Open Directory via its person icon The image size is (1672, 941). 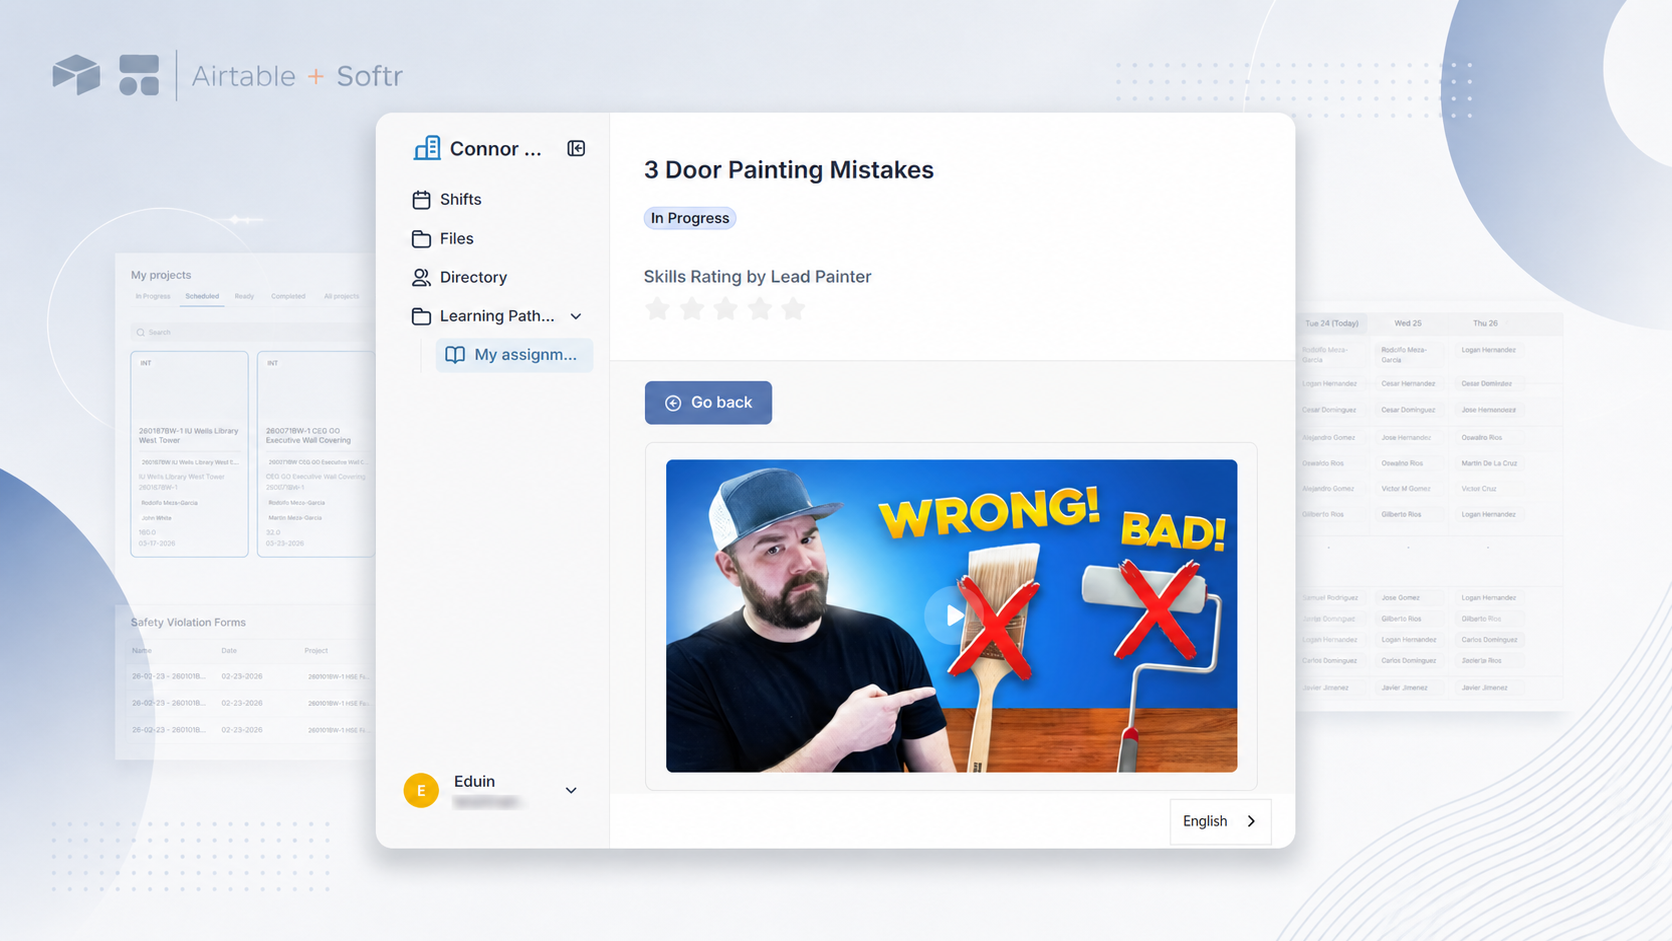pyautogui.click(x=421, y=277)
